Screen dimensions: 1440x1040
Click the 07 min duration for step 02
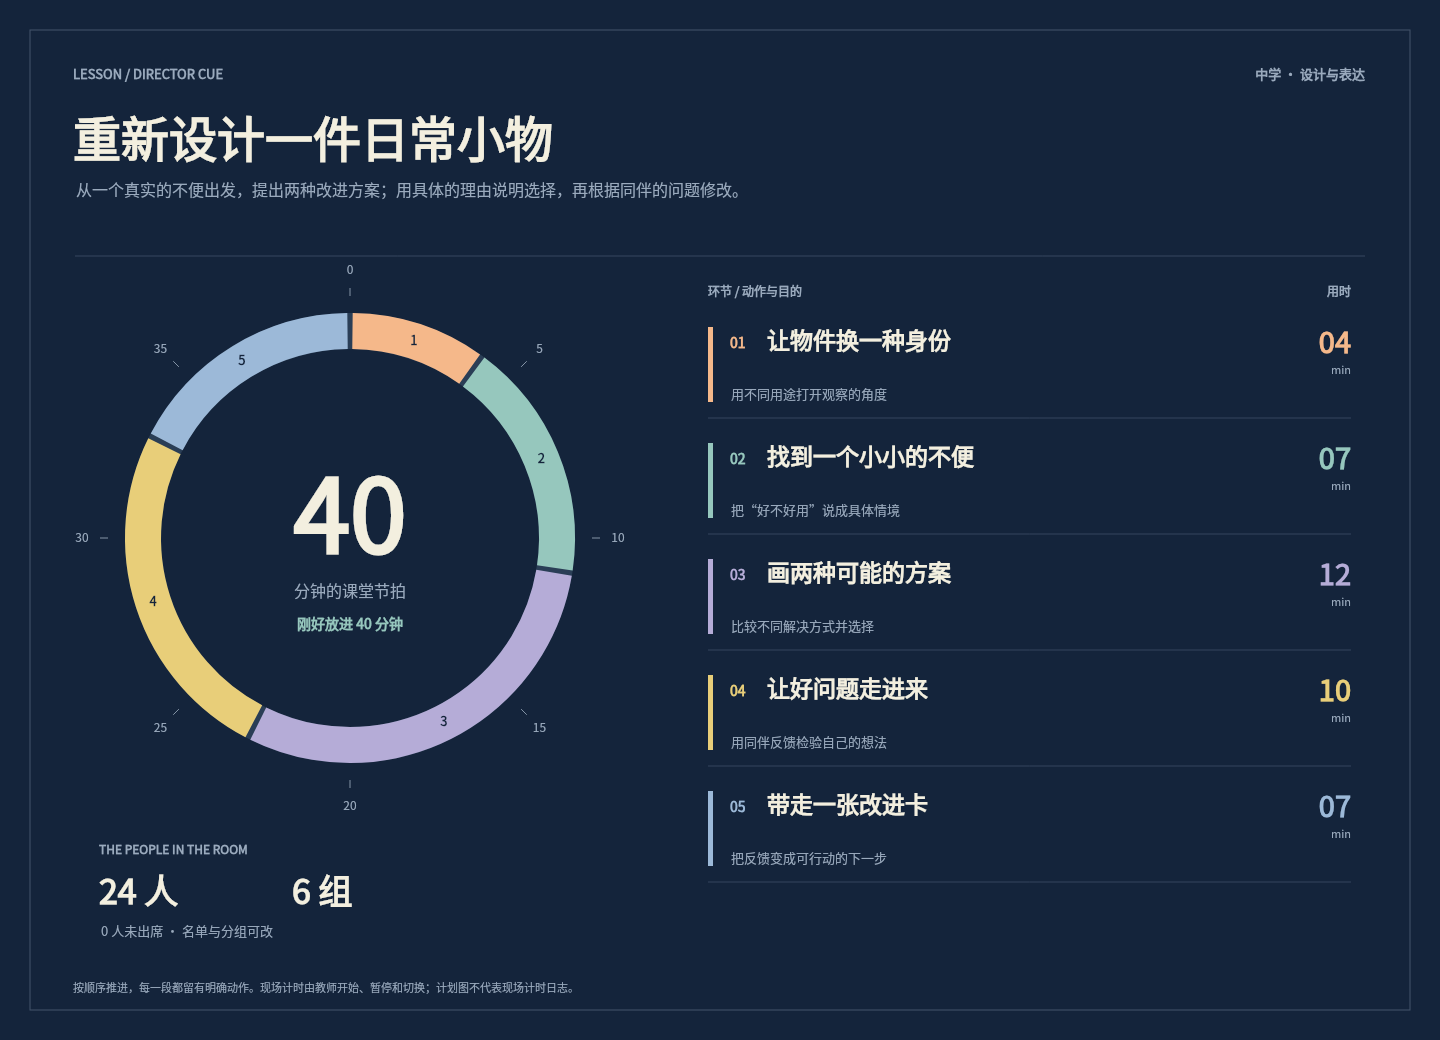[x=1335, y=468]
